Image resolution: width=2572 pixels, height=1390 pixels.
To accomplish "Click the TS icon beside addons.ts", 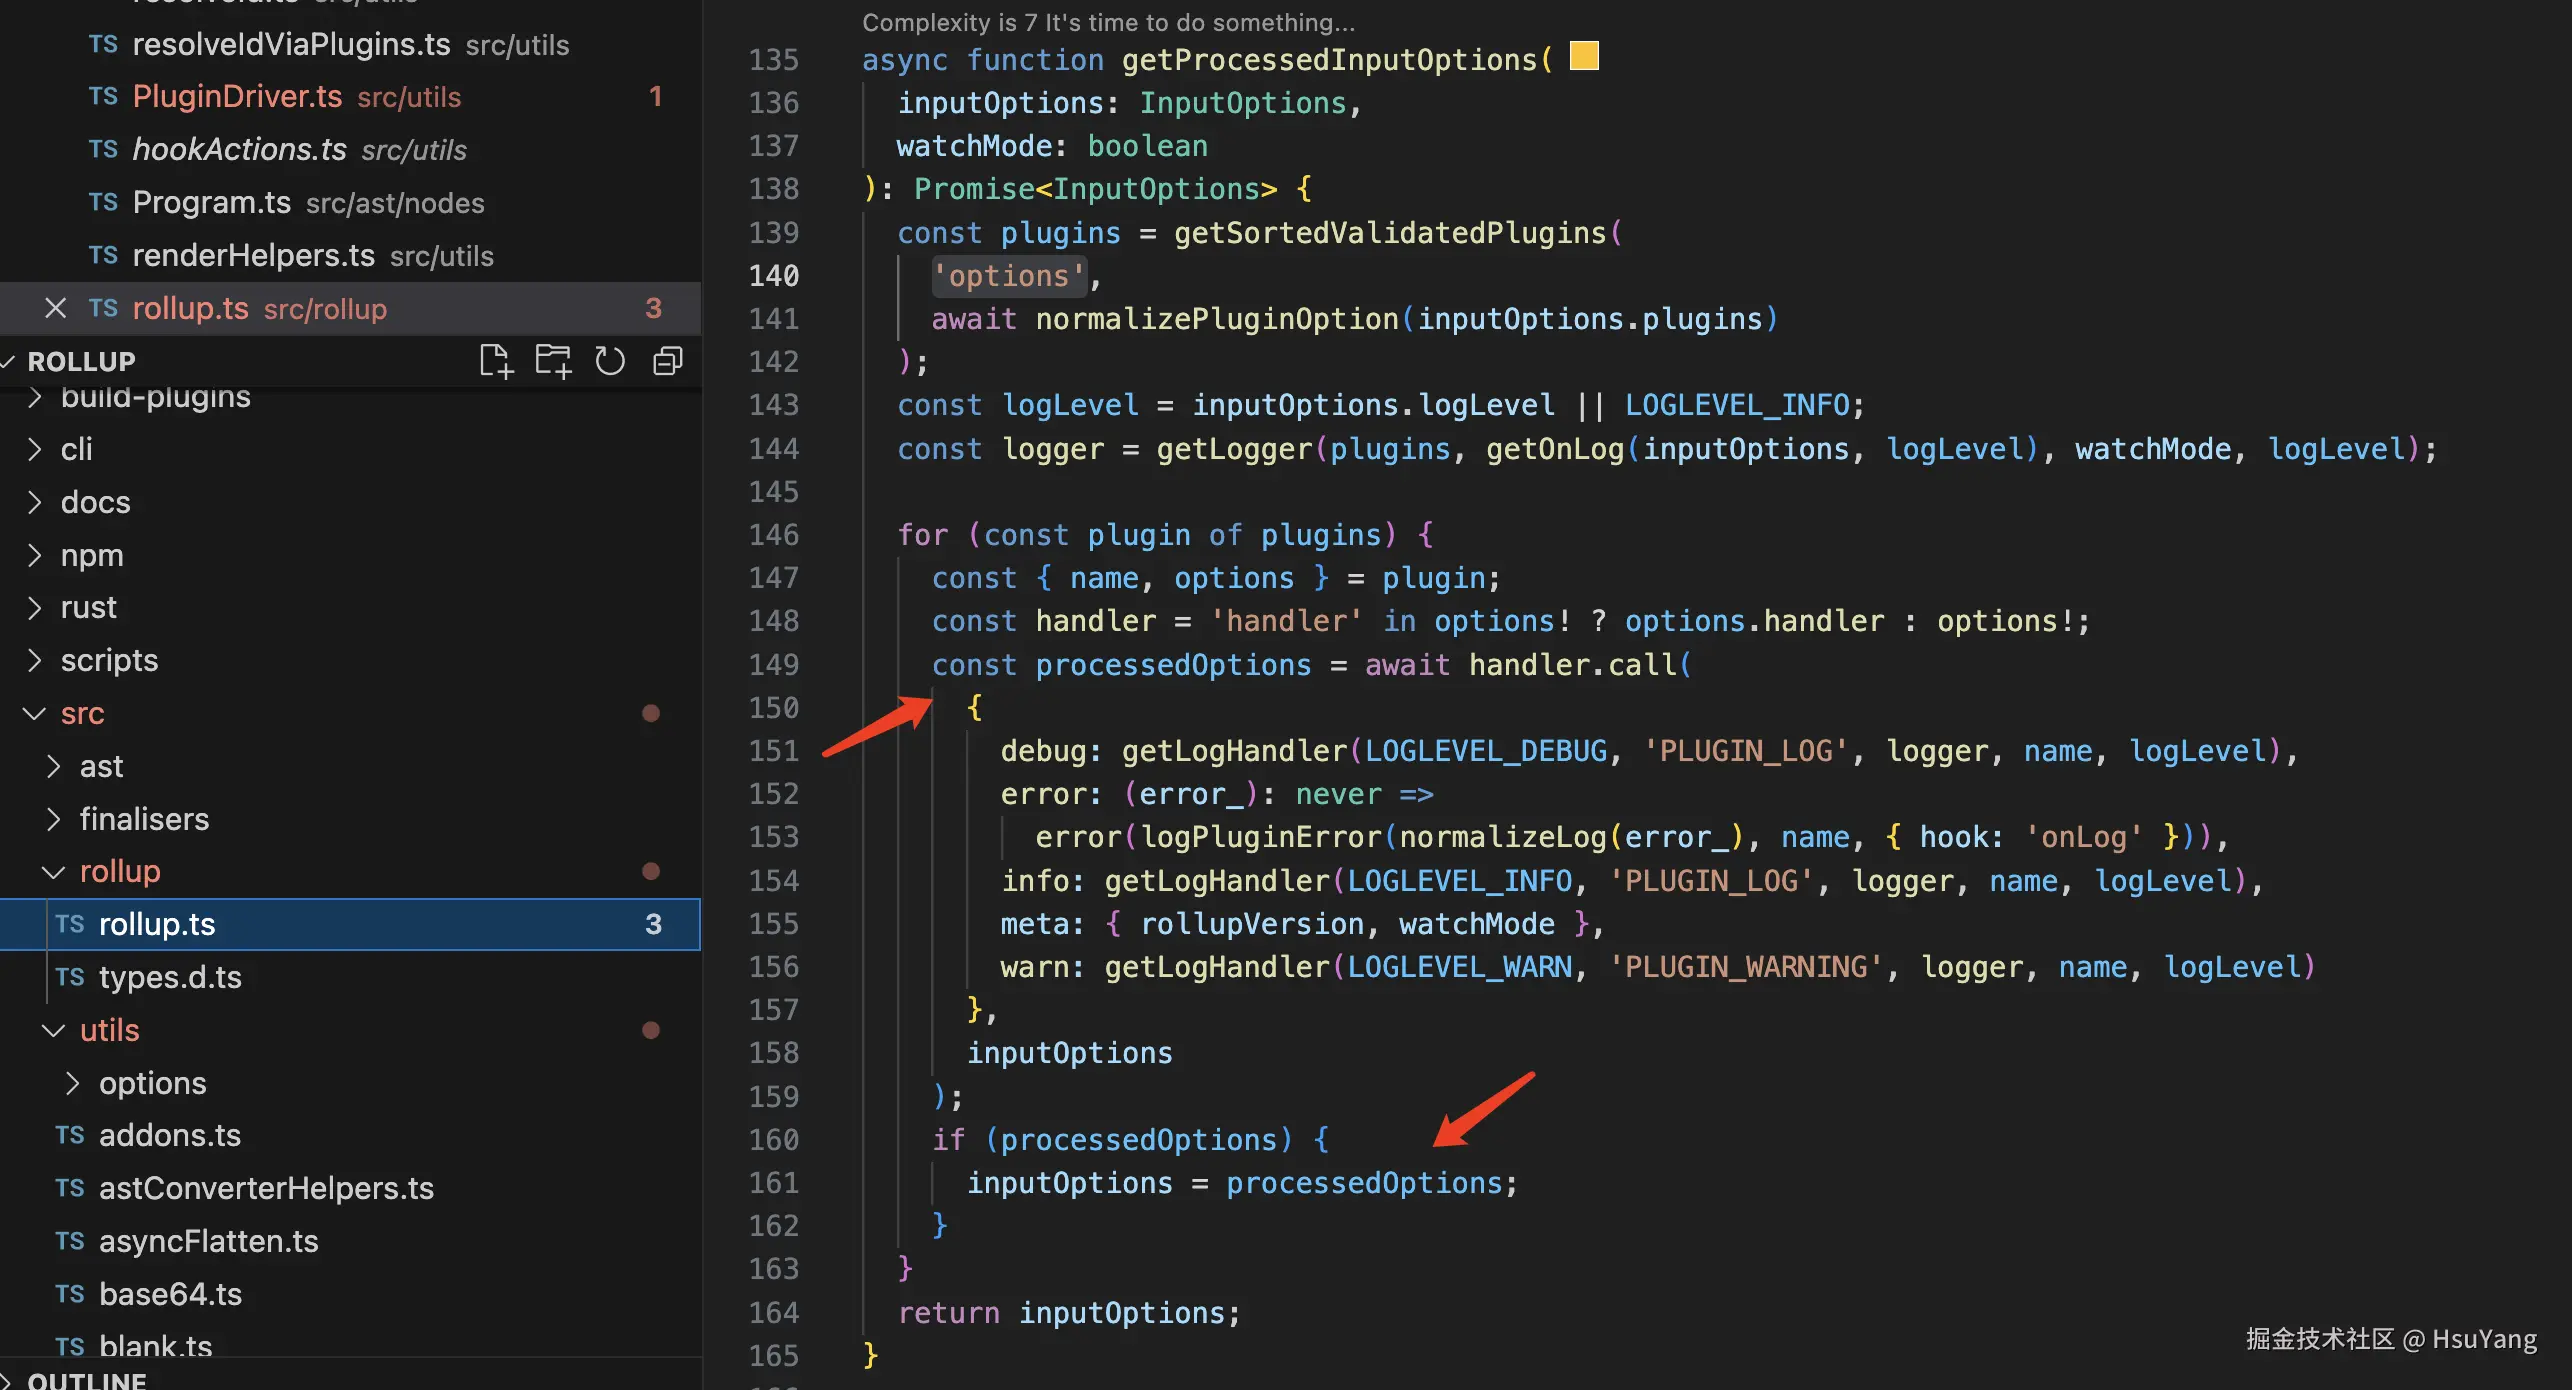I will point(70,1135).
